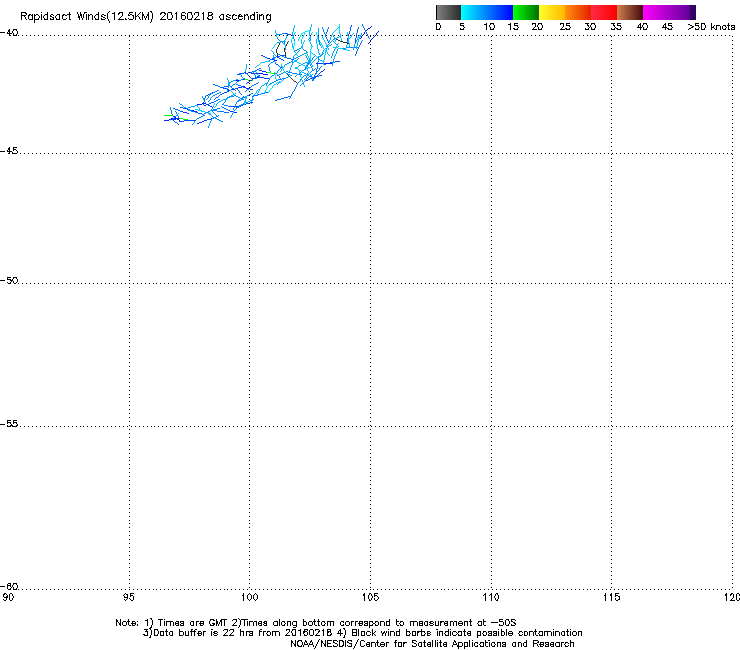The image size is (740, 650).
Task: Click the note line 'Data buffer is 22 hrs'
Action: tap(362, 633)
